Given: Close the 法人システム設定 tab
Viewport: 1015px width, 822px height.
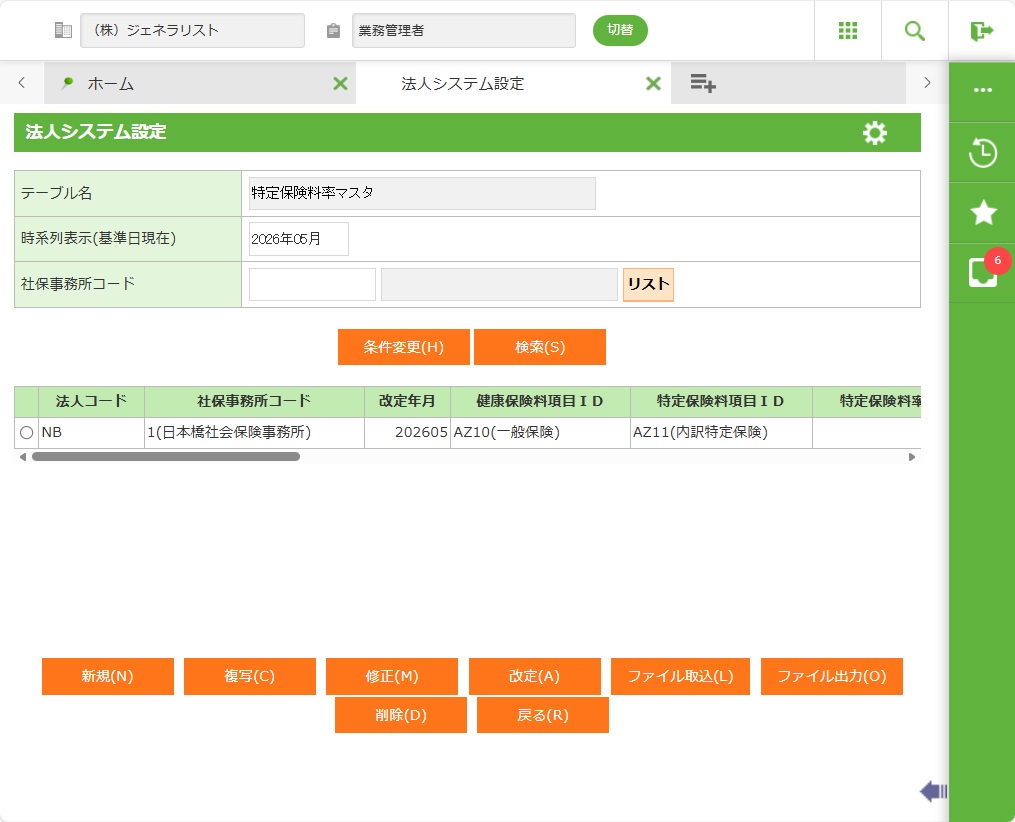Looking at the screenshot, I should pos(653,84).
